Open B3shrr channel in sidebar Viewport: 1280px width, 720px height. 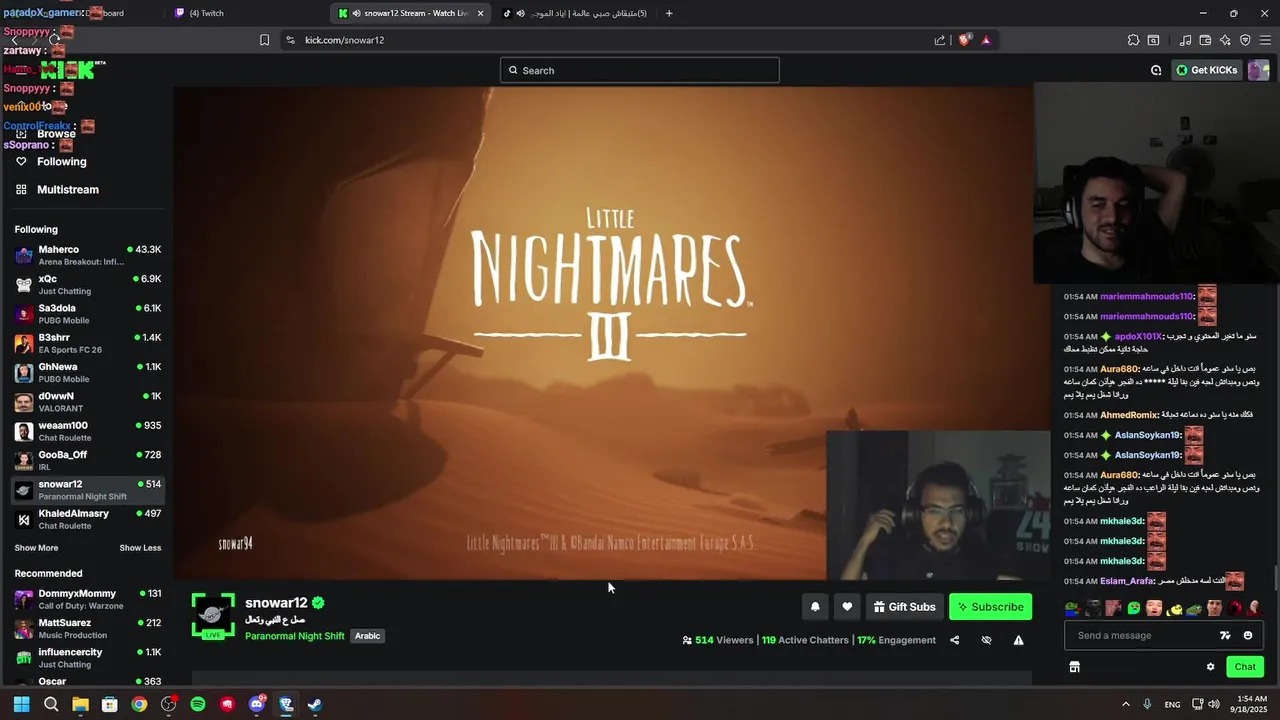click(88, 343)
